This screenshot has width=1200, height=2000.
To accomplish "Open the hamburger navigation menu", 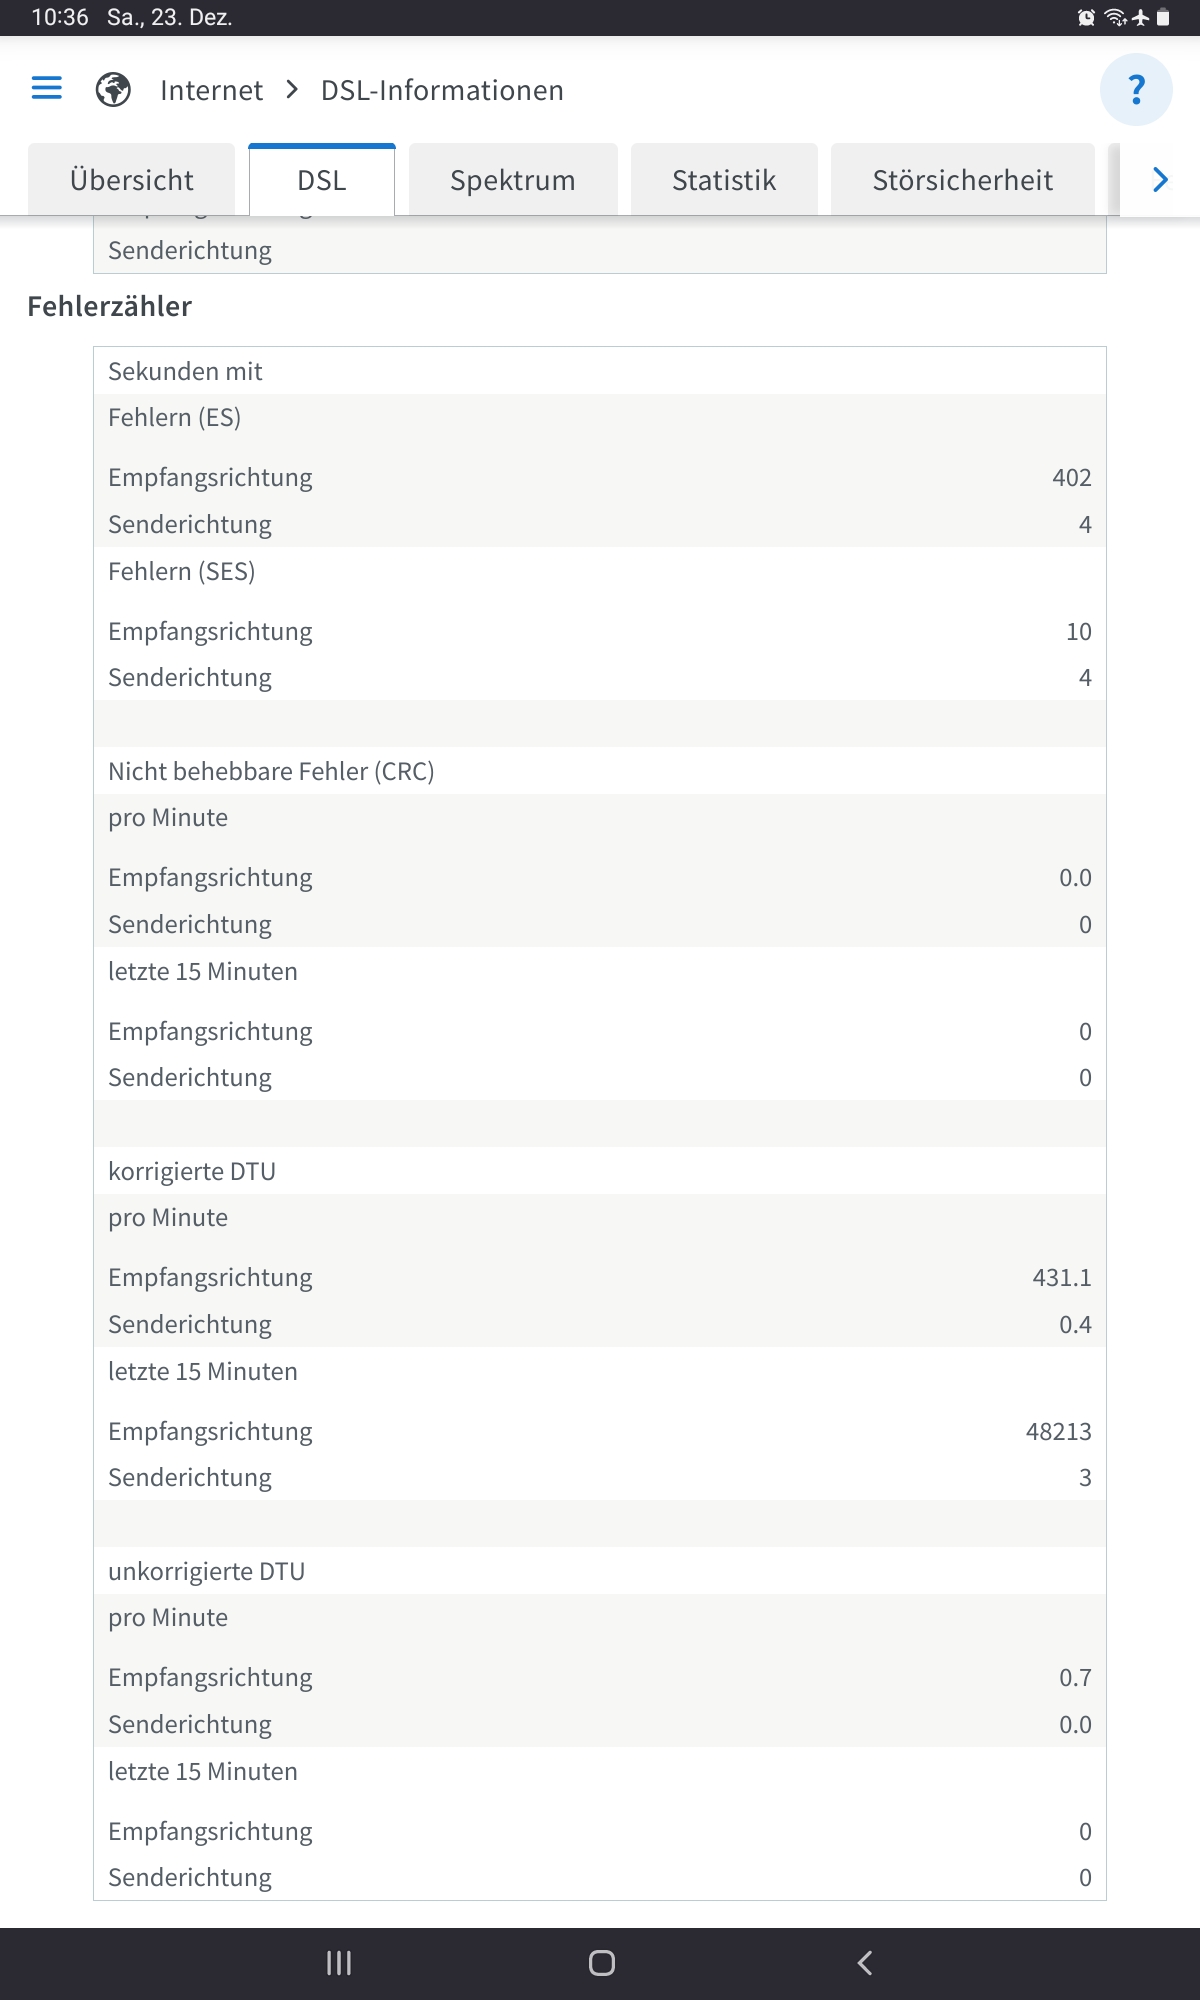I will click(46, 89).
